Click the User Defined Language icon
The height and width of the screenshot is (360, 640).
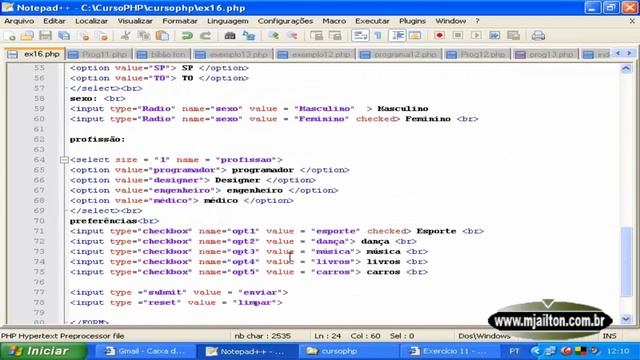click(x=415, y=36)
